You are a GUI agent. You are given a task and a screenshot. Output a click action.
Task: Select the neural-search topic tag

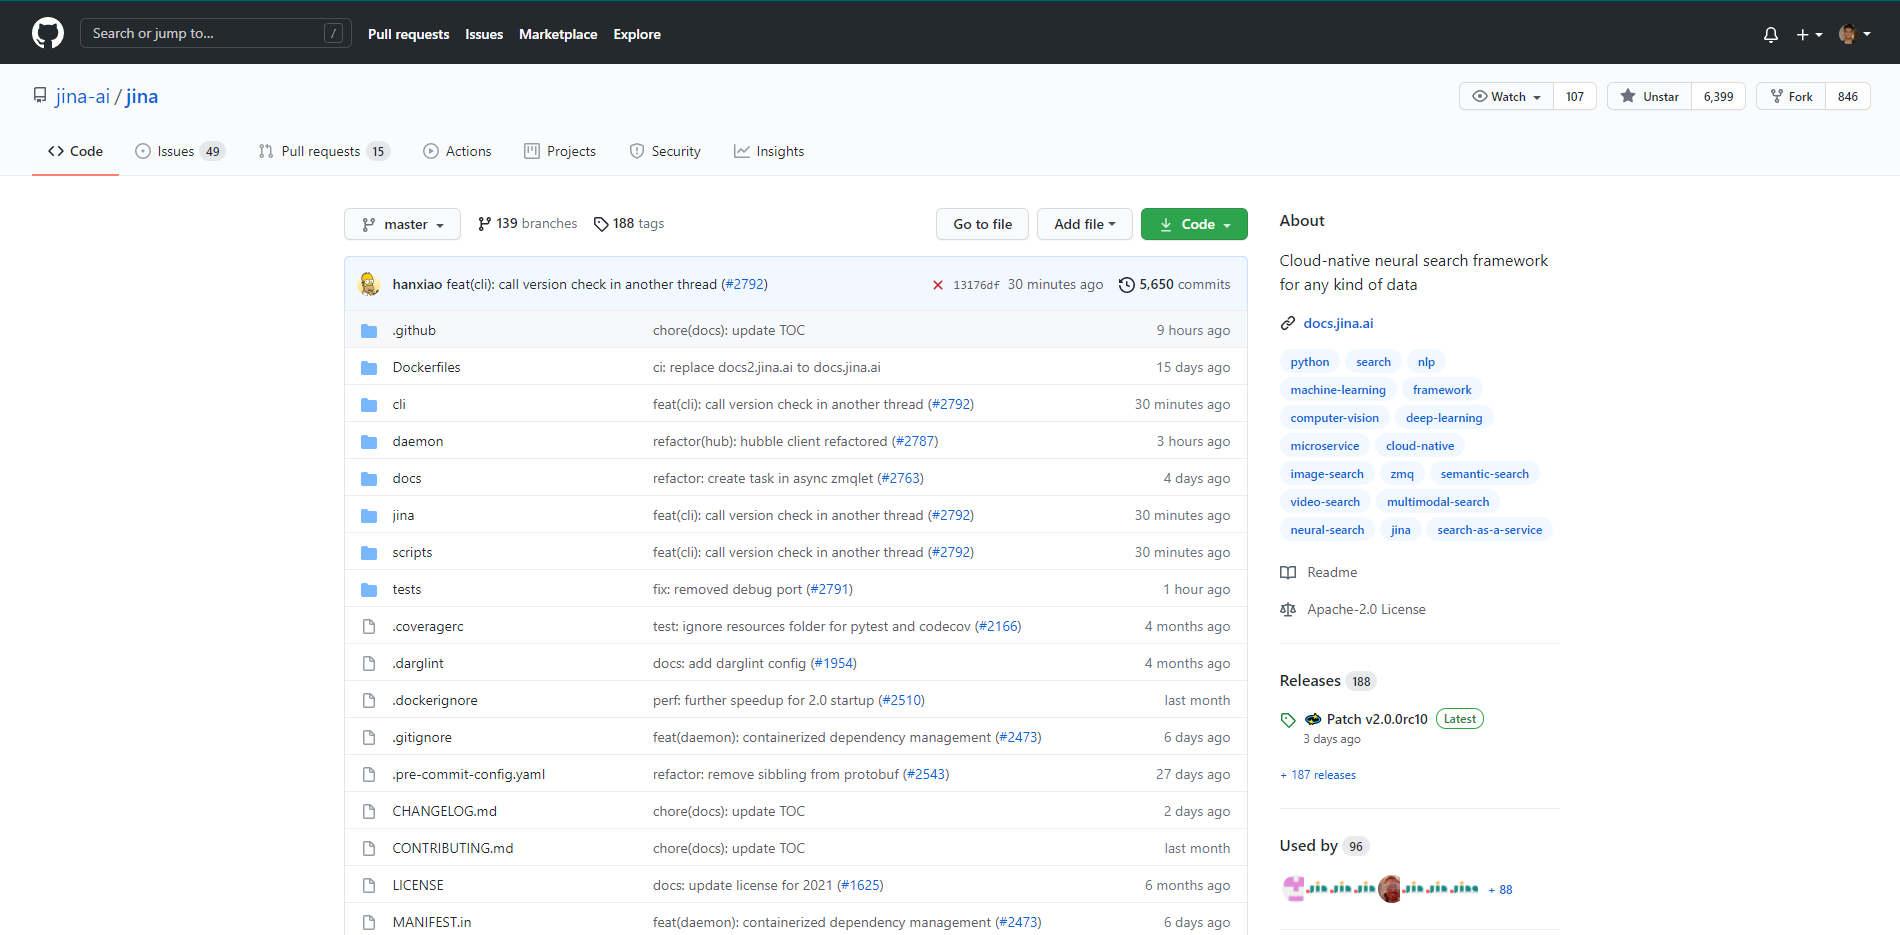point(1327,530)
